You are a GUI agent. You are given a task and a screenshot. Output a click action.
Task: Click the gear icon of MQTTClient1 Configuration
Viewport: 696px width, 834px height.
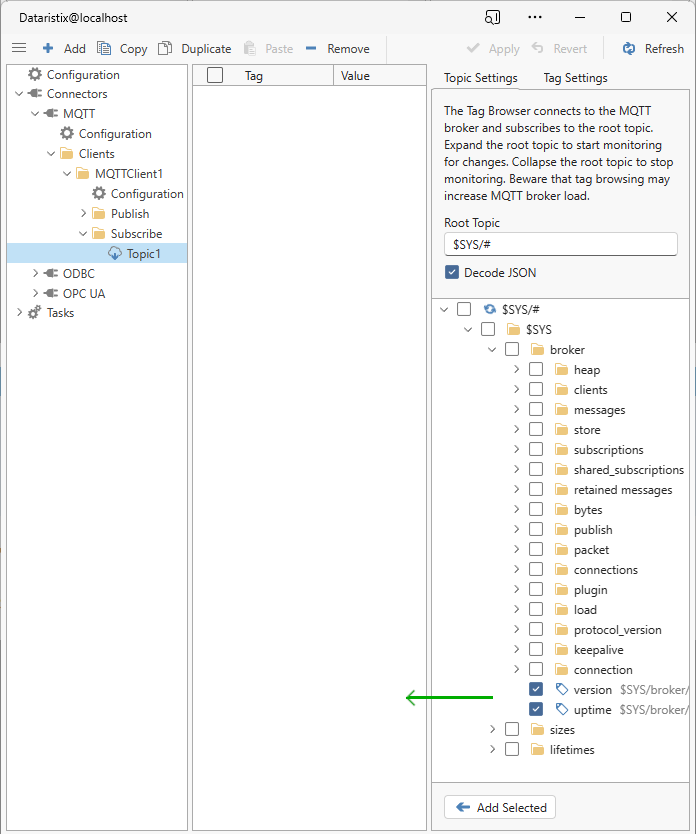tap(99, 194)
